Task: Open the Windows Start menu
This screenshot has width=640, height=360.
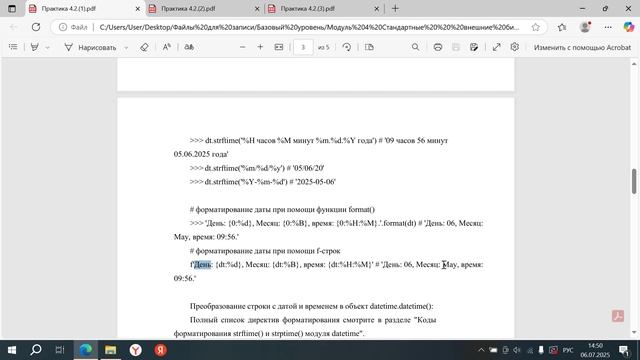Action: point(12,350)
